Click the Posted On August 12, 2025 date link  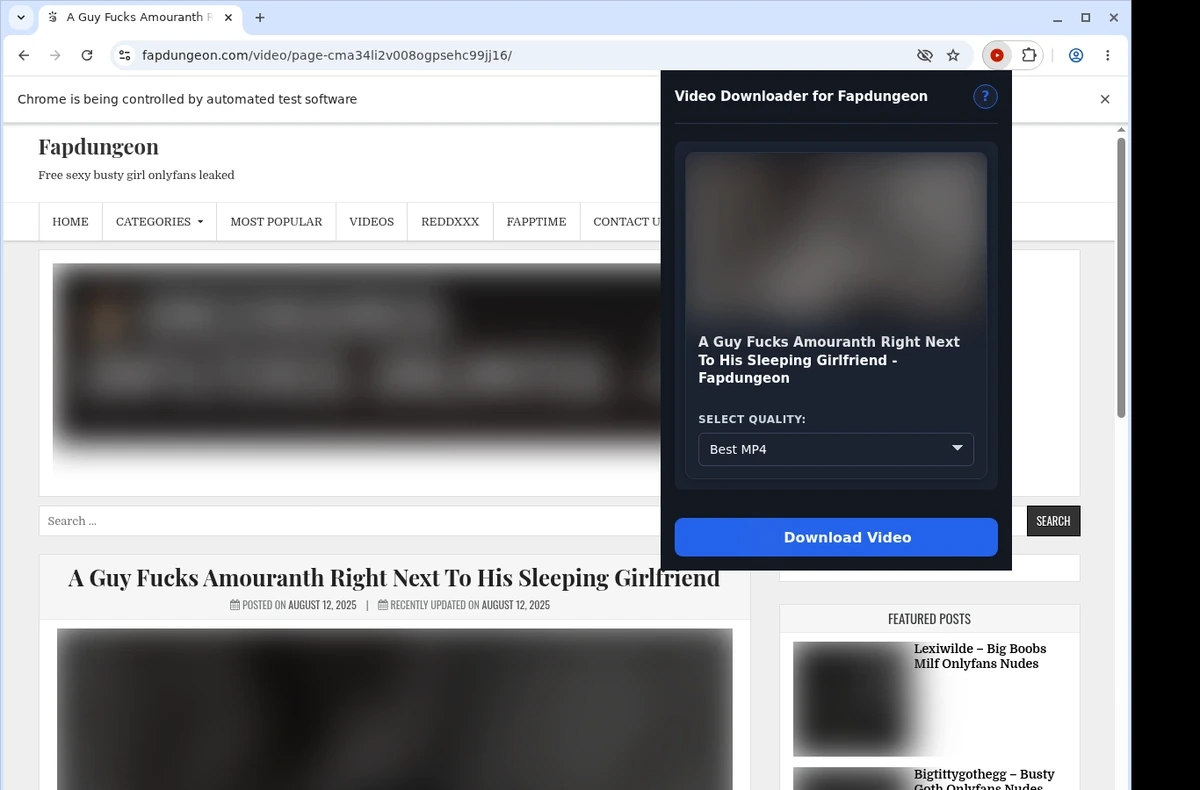pos(322,605)
